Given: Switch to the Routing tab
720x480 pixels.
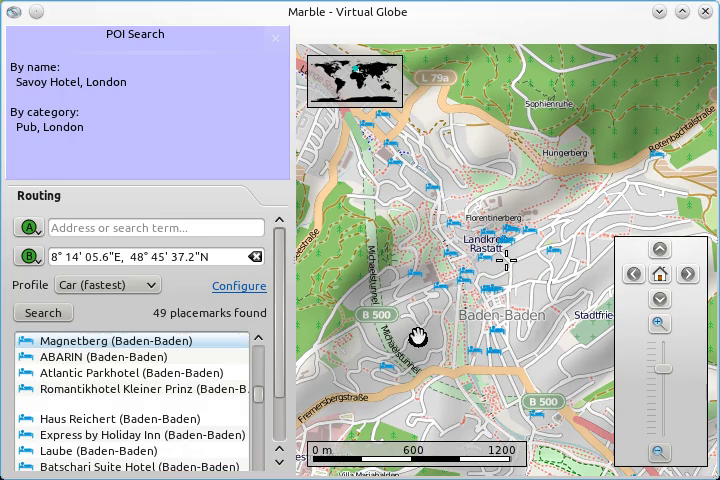Looking at the screenshot, I should pyautogui.click(x=39, y=196).
